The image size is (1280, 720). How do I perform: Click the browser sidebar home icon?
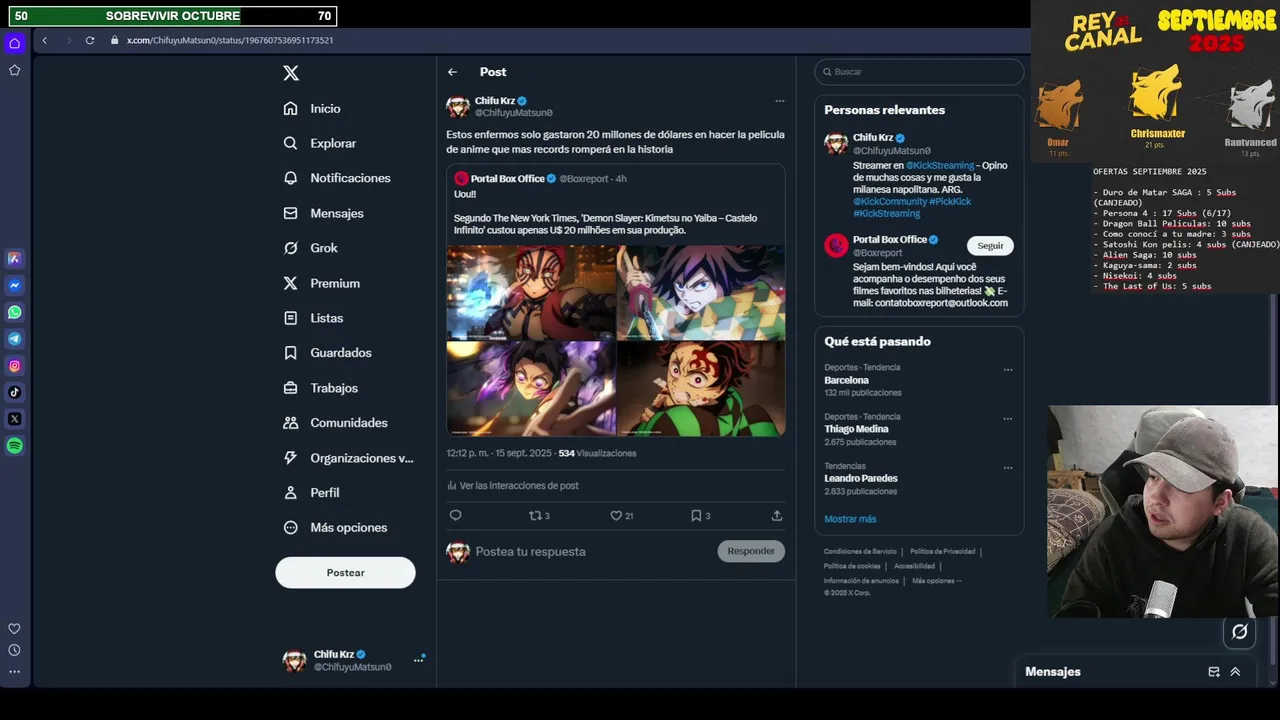tap(14, 43)
